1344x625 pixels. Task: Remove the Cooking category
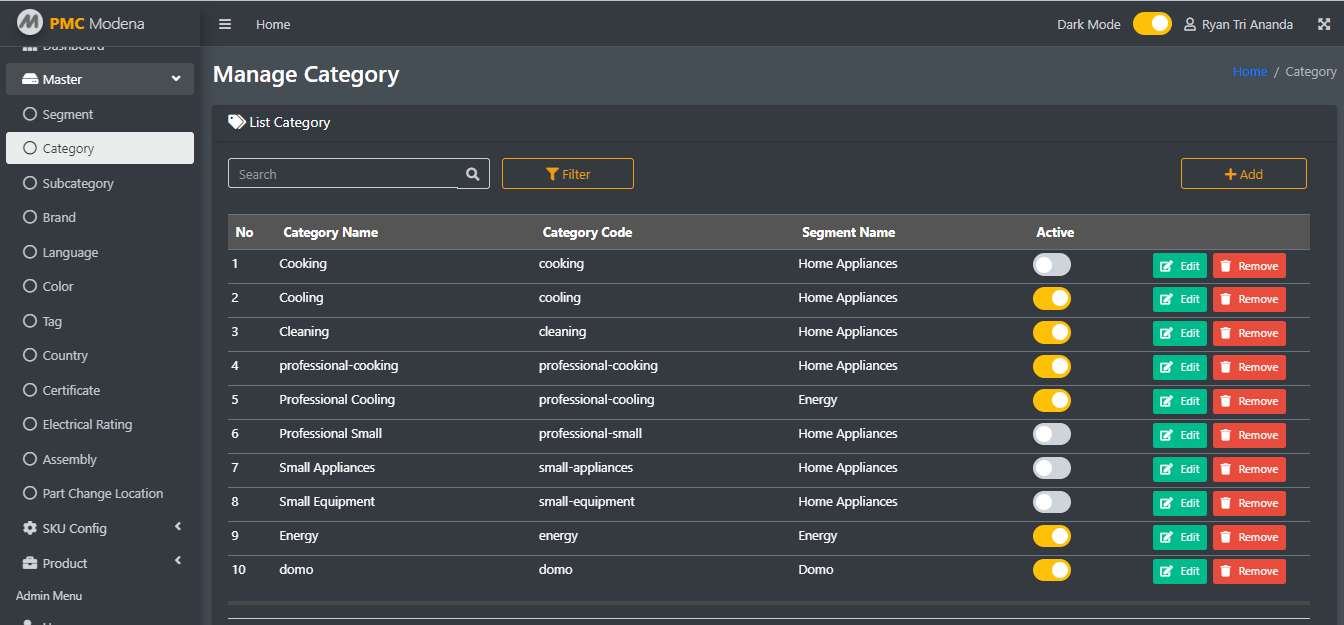1249,266
